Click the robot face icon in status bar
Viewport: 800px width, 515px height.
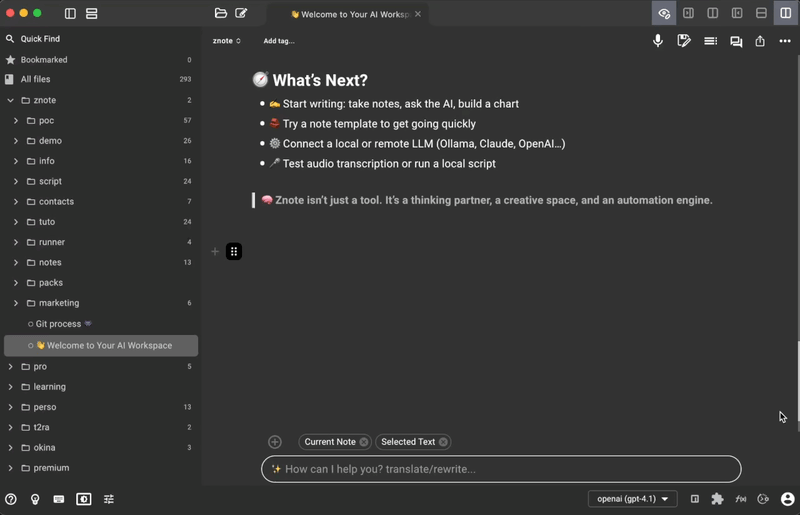coord(763,499)
